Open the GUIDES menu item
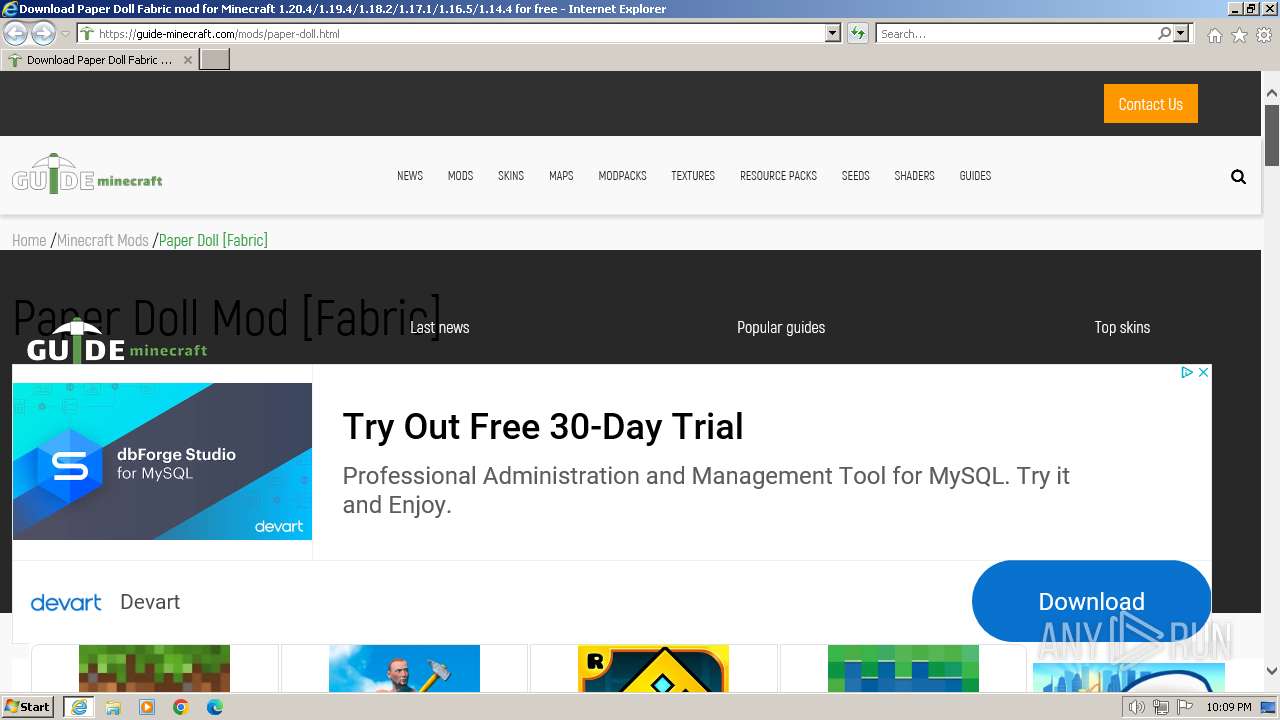This screenshot has width=1280, height=720. click(x=975, y=176)
